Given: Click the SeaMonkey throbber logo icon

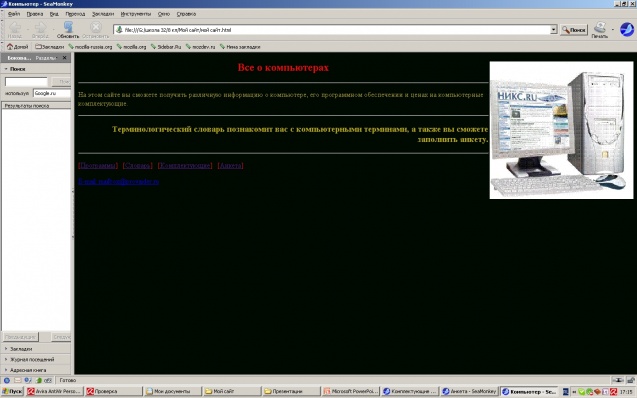Looking at the screenshot, I should (627, 29).
